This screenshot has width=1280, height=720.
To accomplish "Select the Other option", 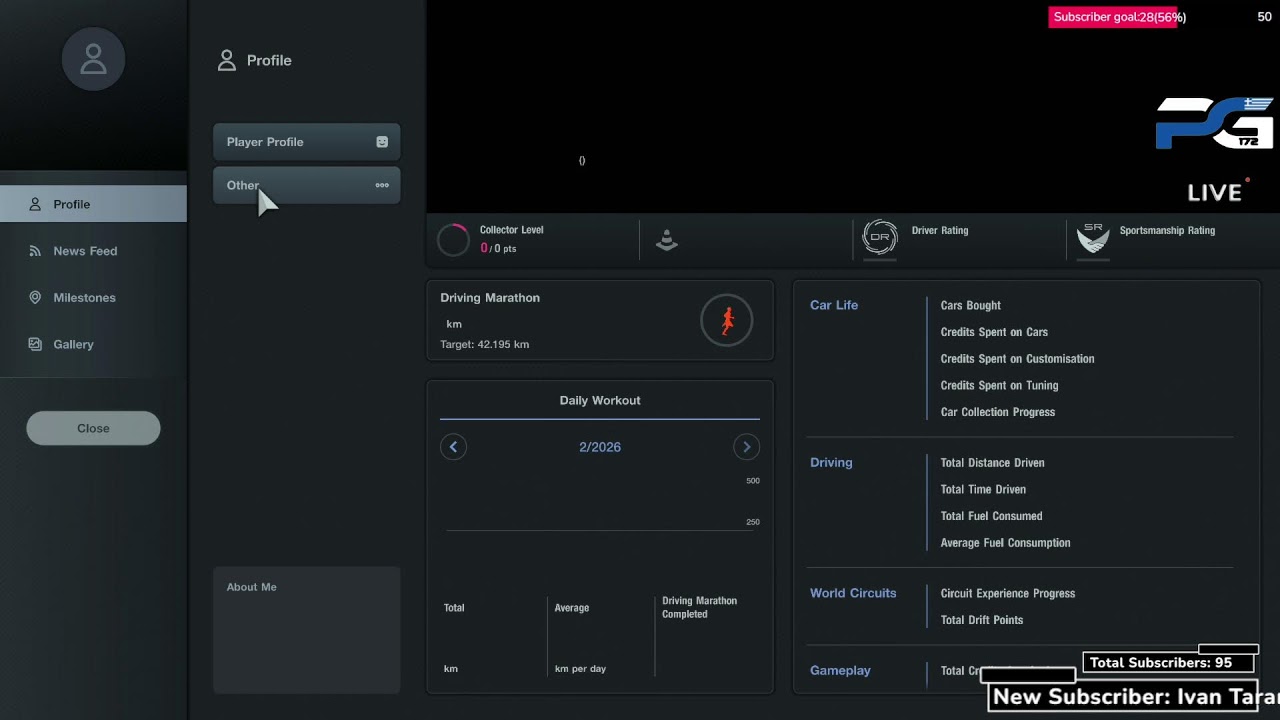I will coord(307,185).
